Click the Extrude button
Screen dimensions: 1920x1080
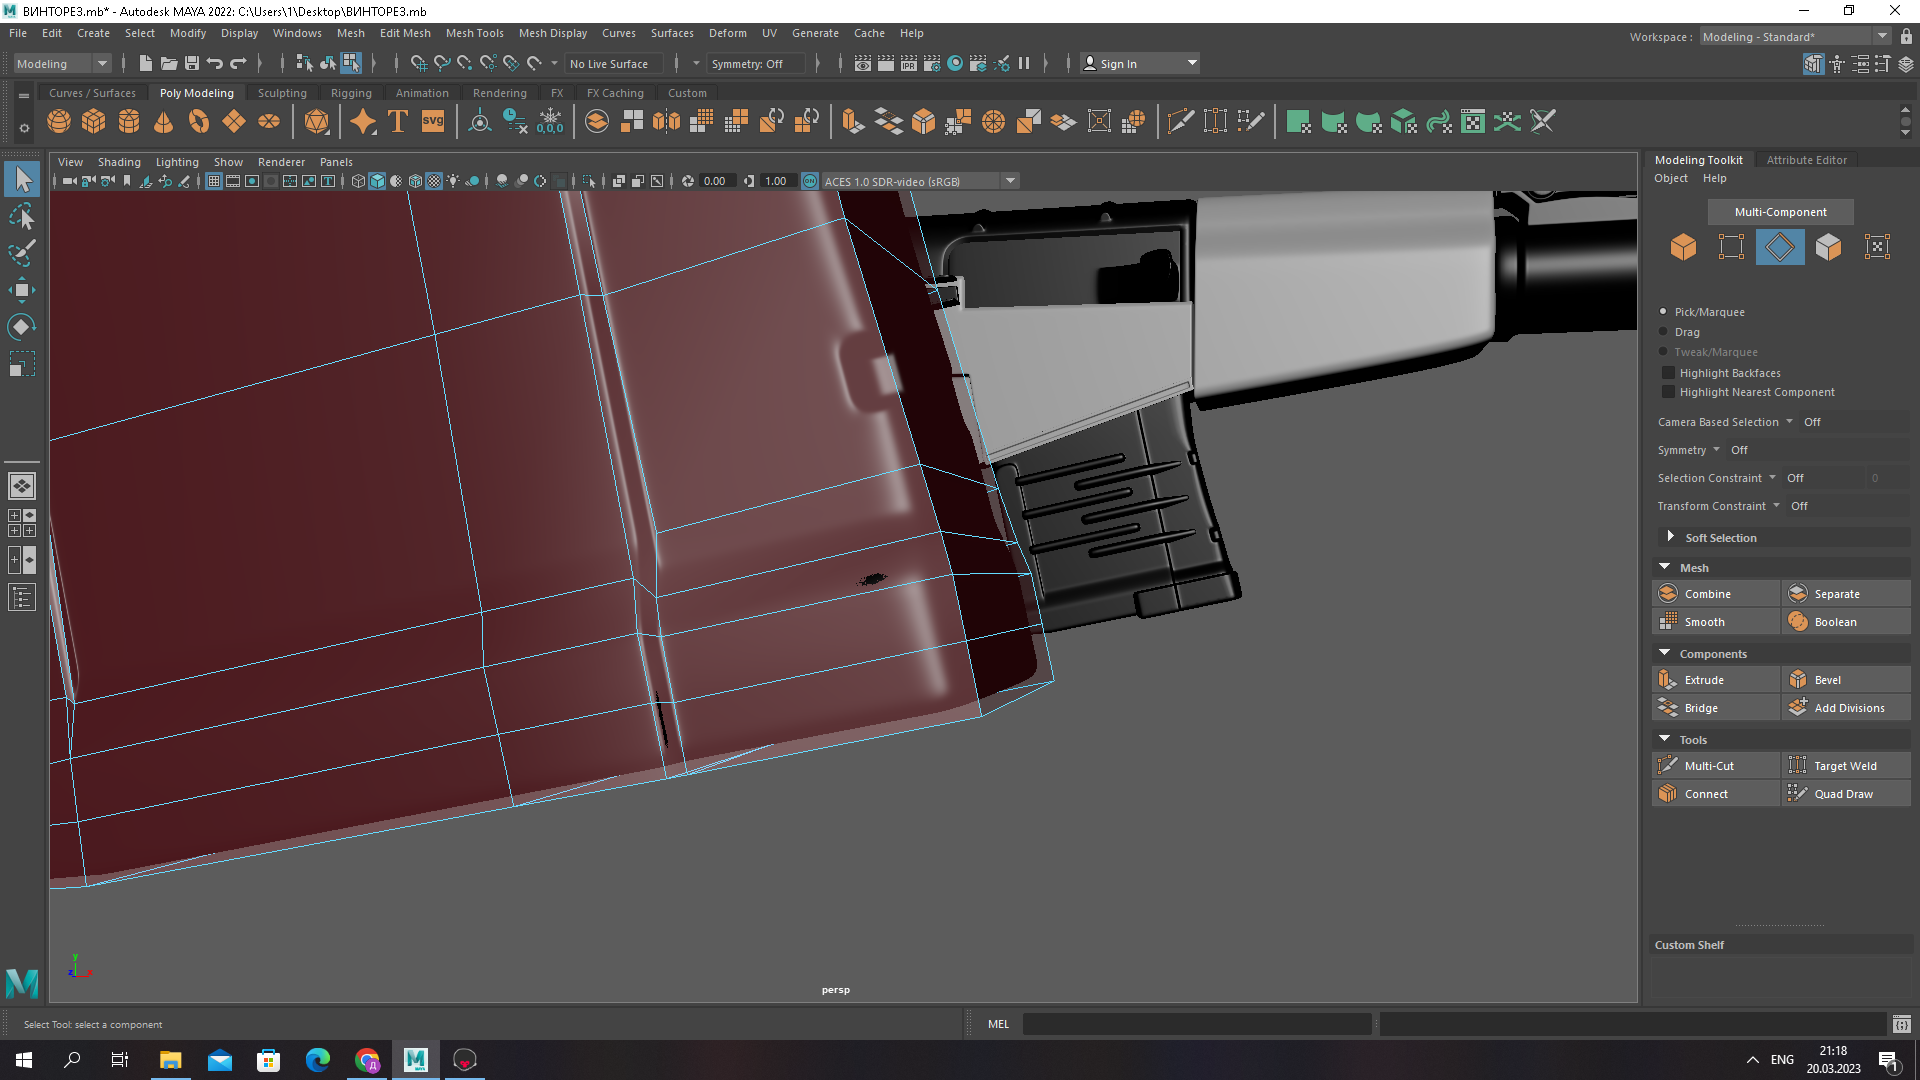(x=1716, y=680)
